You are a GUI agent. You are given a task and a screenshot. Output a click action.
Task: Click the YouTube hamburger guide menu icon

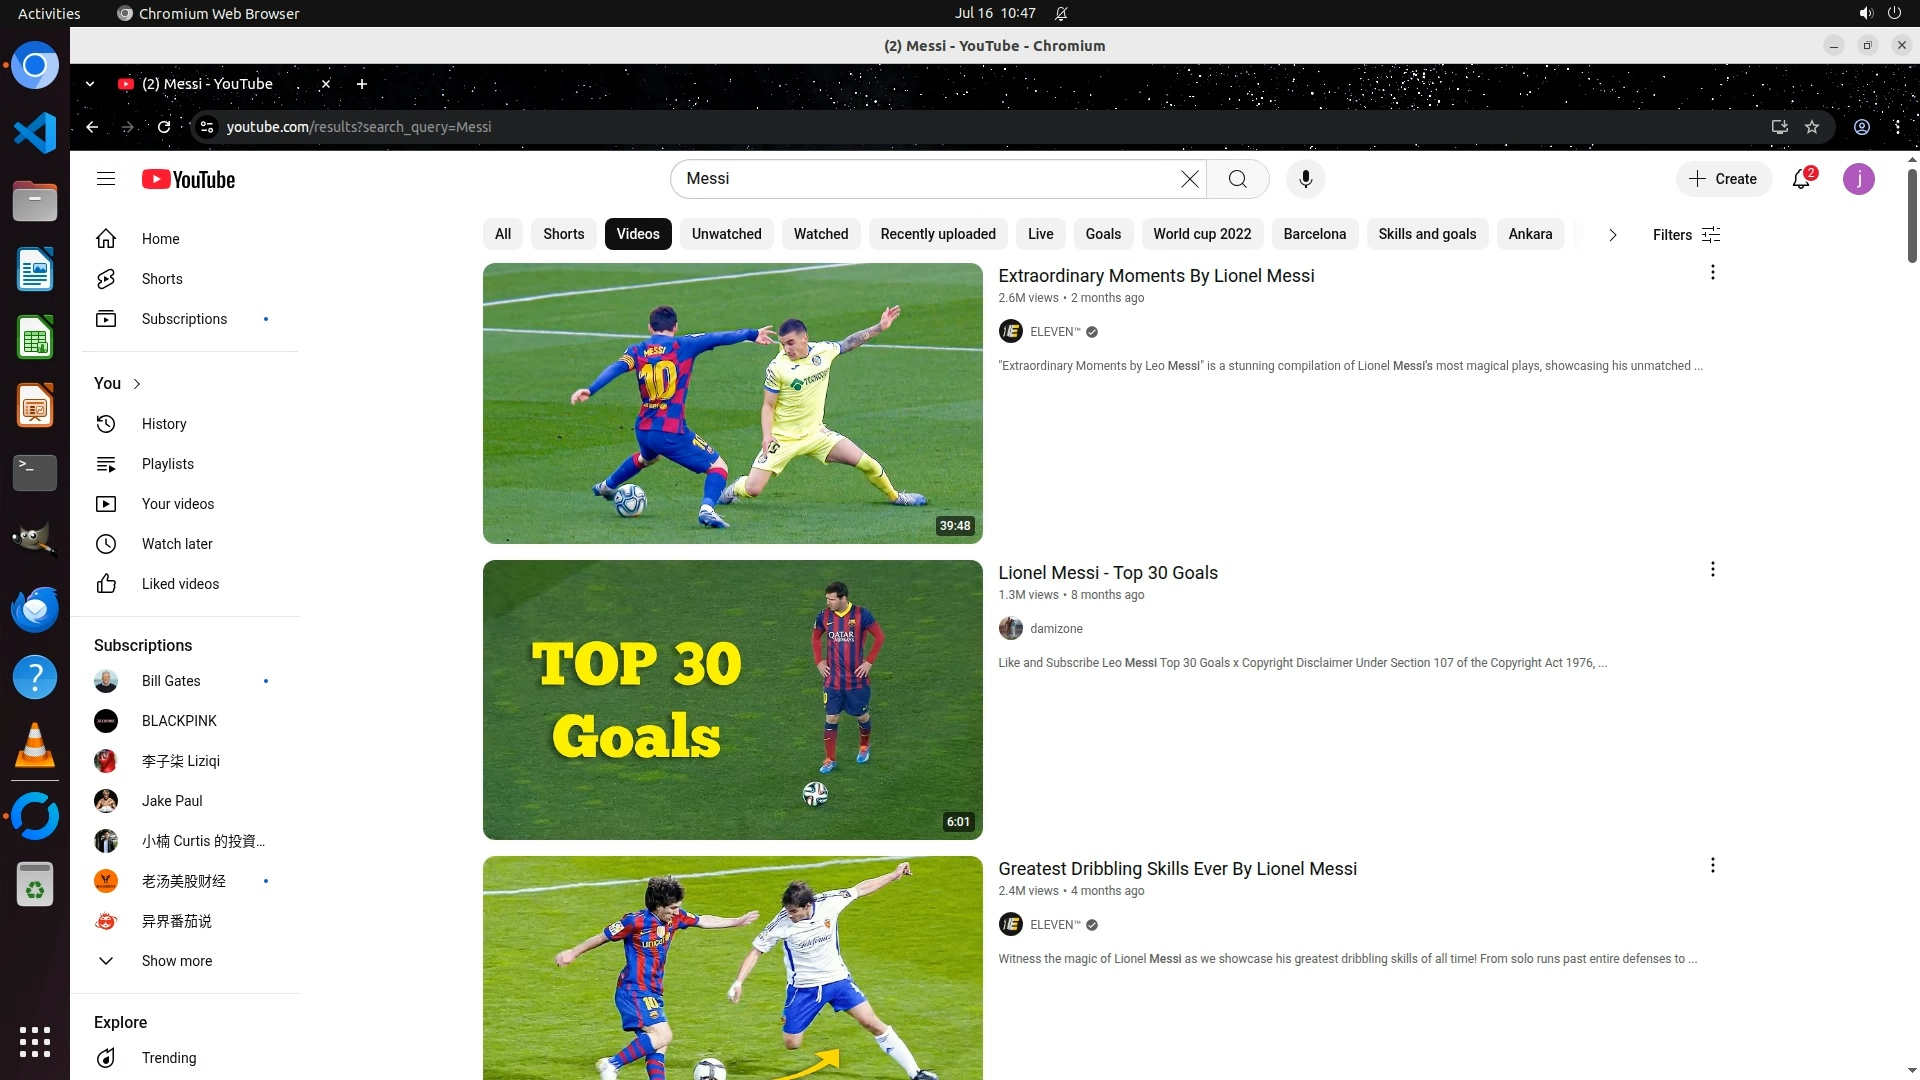click(106, 179)
